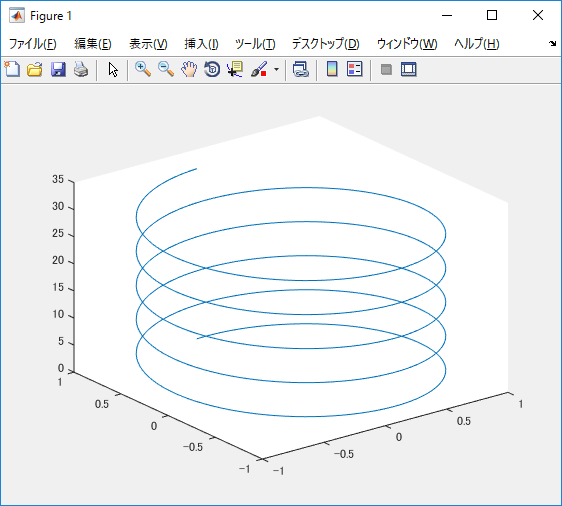The width and height of the screenshot is (562, 506).
Task: Click the z-axis tick label 20
Action: pyautogui.click(x=58, y=260)
